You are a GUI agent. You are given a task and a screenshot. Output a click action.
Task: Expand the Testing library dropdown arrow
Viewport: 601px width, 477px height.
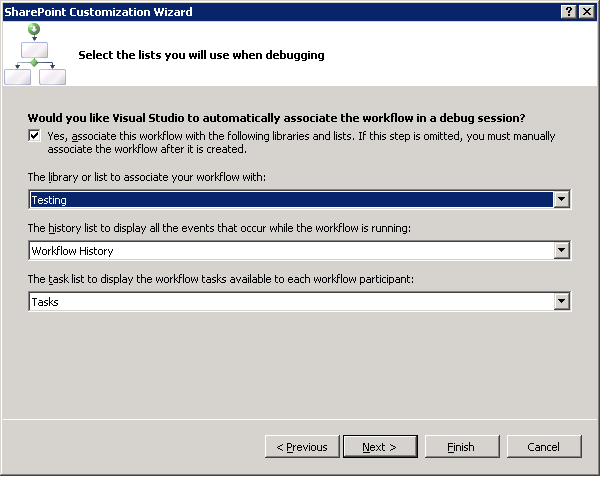(562, 200)
